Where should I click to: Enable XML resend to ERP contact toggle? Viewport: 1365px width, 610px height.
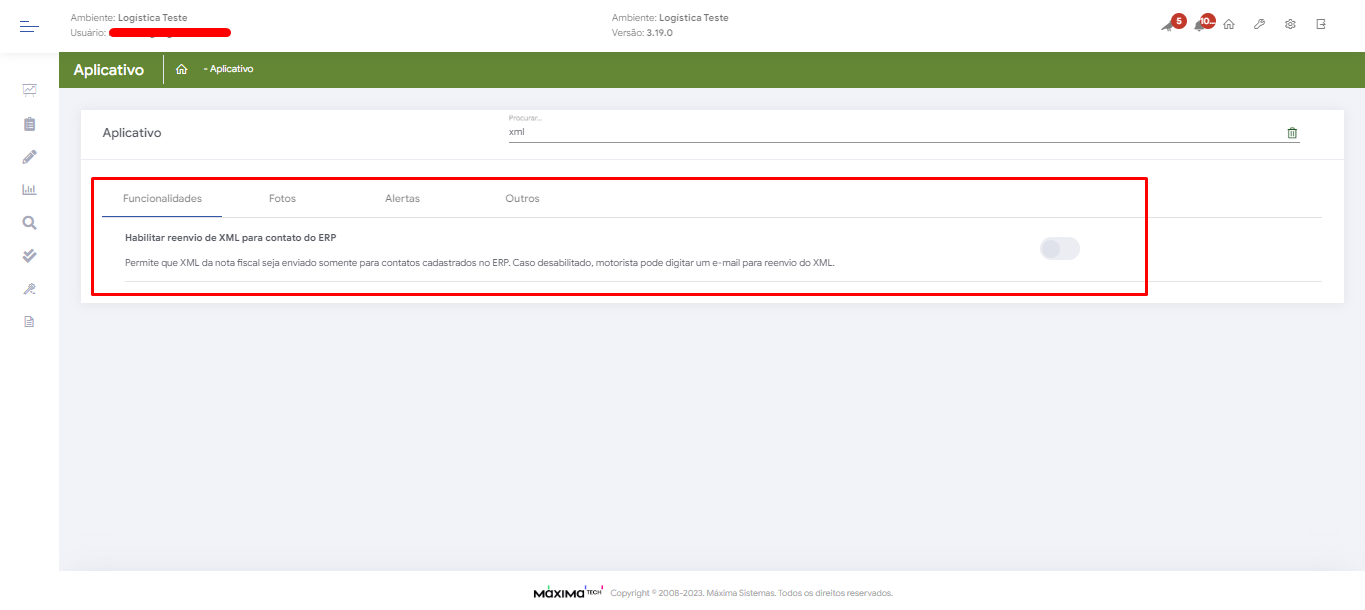pos(1060,249)
